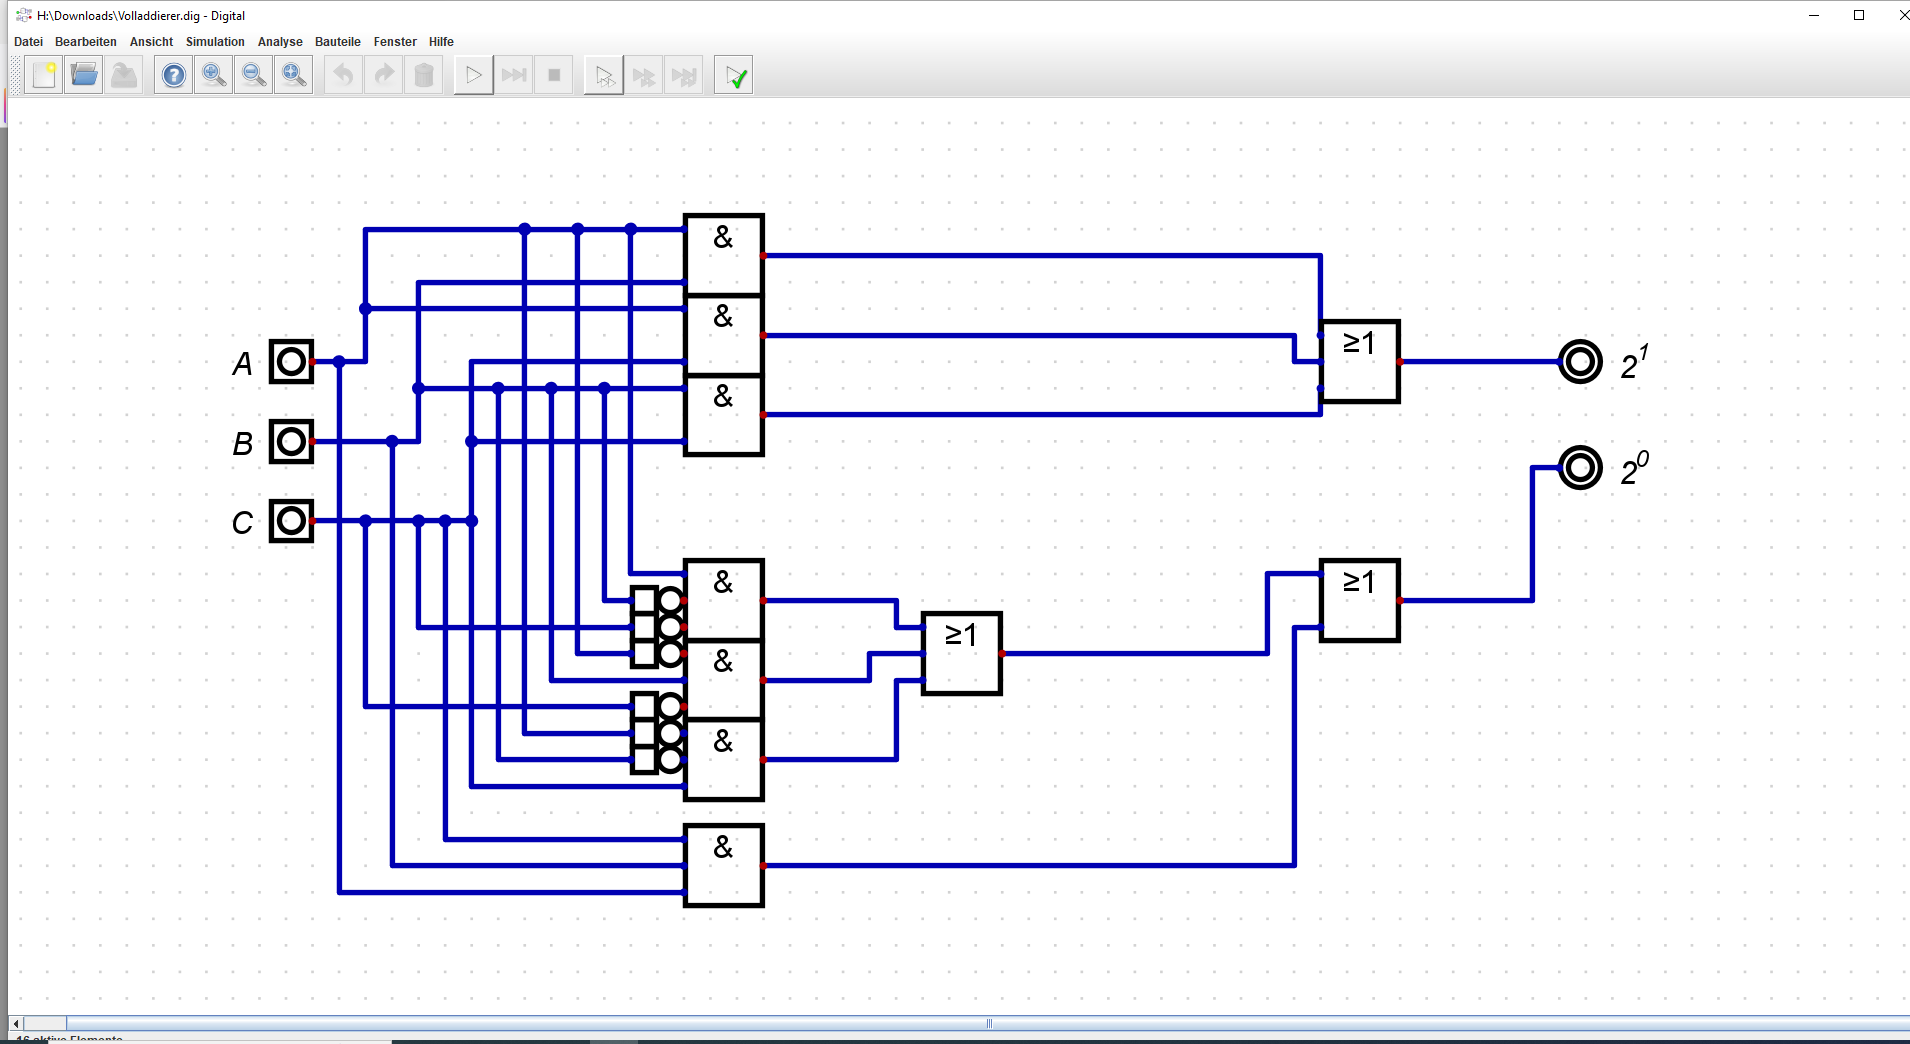The width and height of the screenshot is (1910, 1044).
Task: Zoom in with the magnifier plus icon
Action: [x=214, y=75]
